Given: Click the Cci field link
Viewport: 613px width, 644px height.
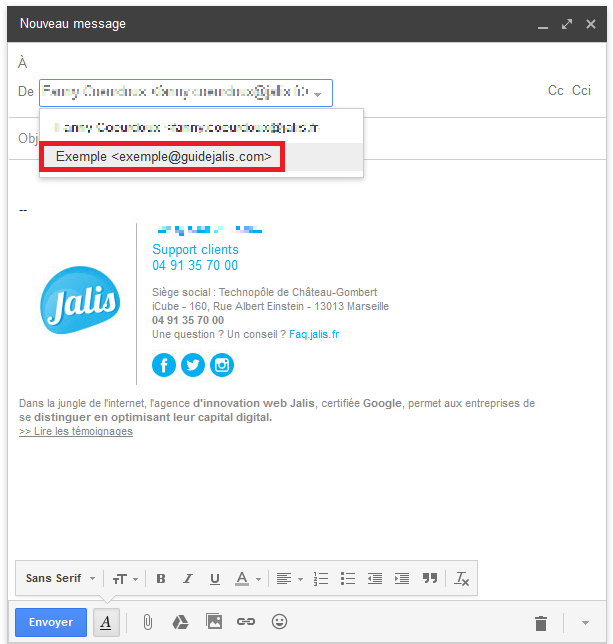Looking at the screenshot, I should coord(581,91).
